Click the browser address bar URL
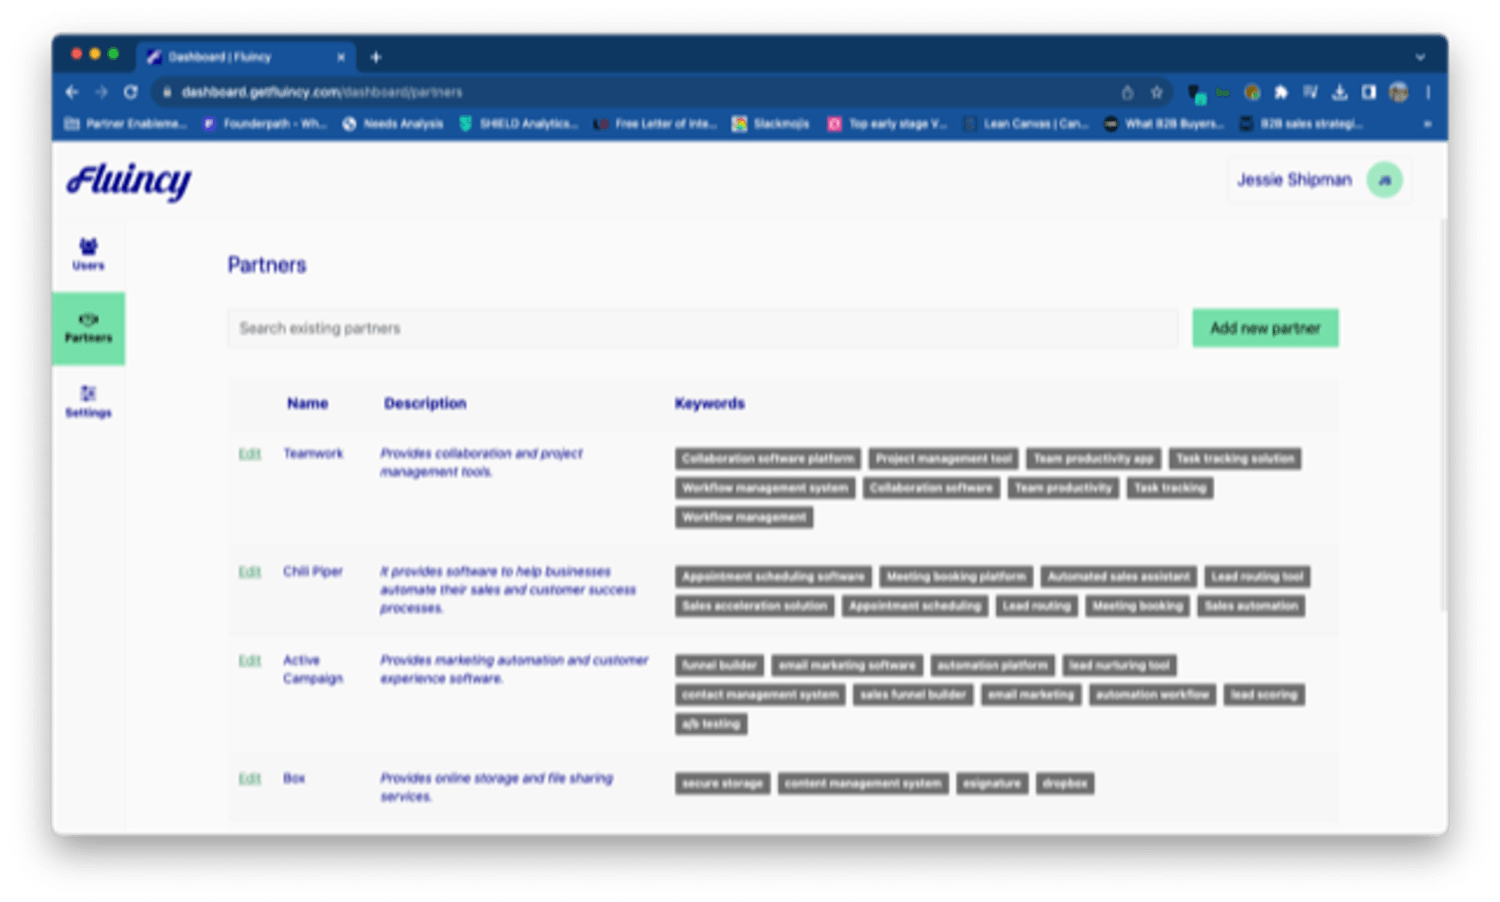1500x902 pixels. point(322,92)
